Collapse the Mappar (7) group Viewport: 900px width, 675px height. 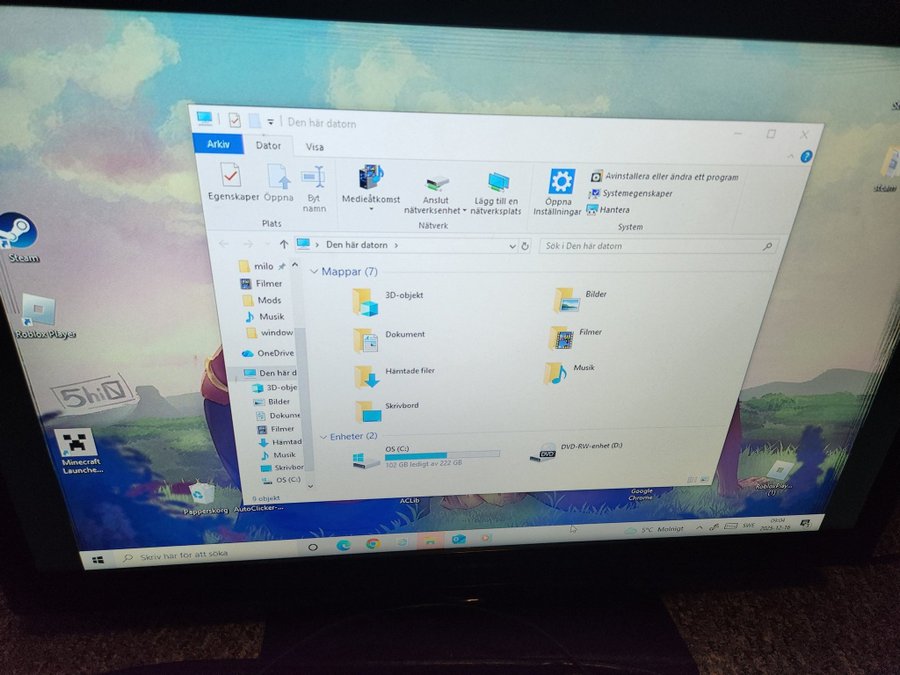314,272
